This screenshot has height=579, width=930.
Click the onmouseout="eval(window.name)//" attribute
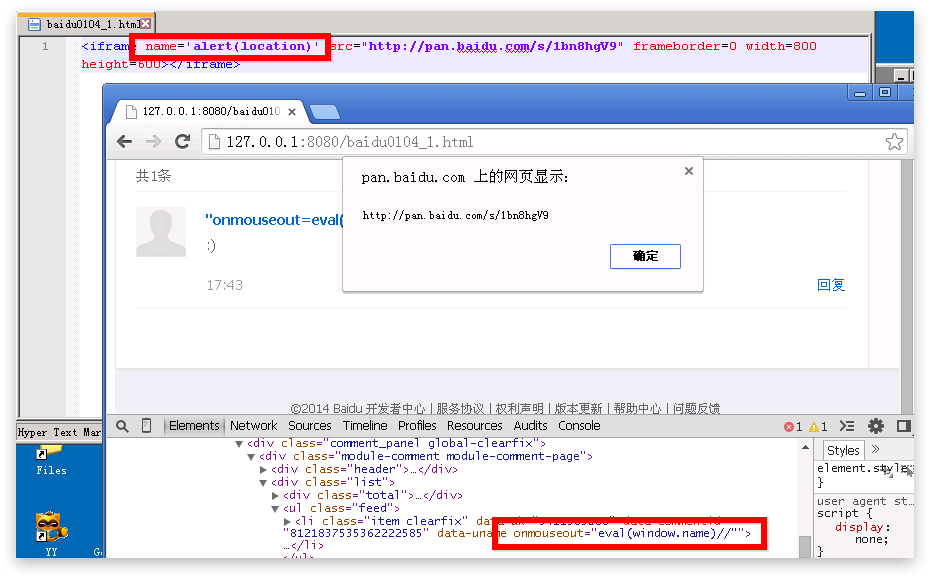[x=628, y=533]
